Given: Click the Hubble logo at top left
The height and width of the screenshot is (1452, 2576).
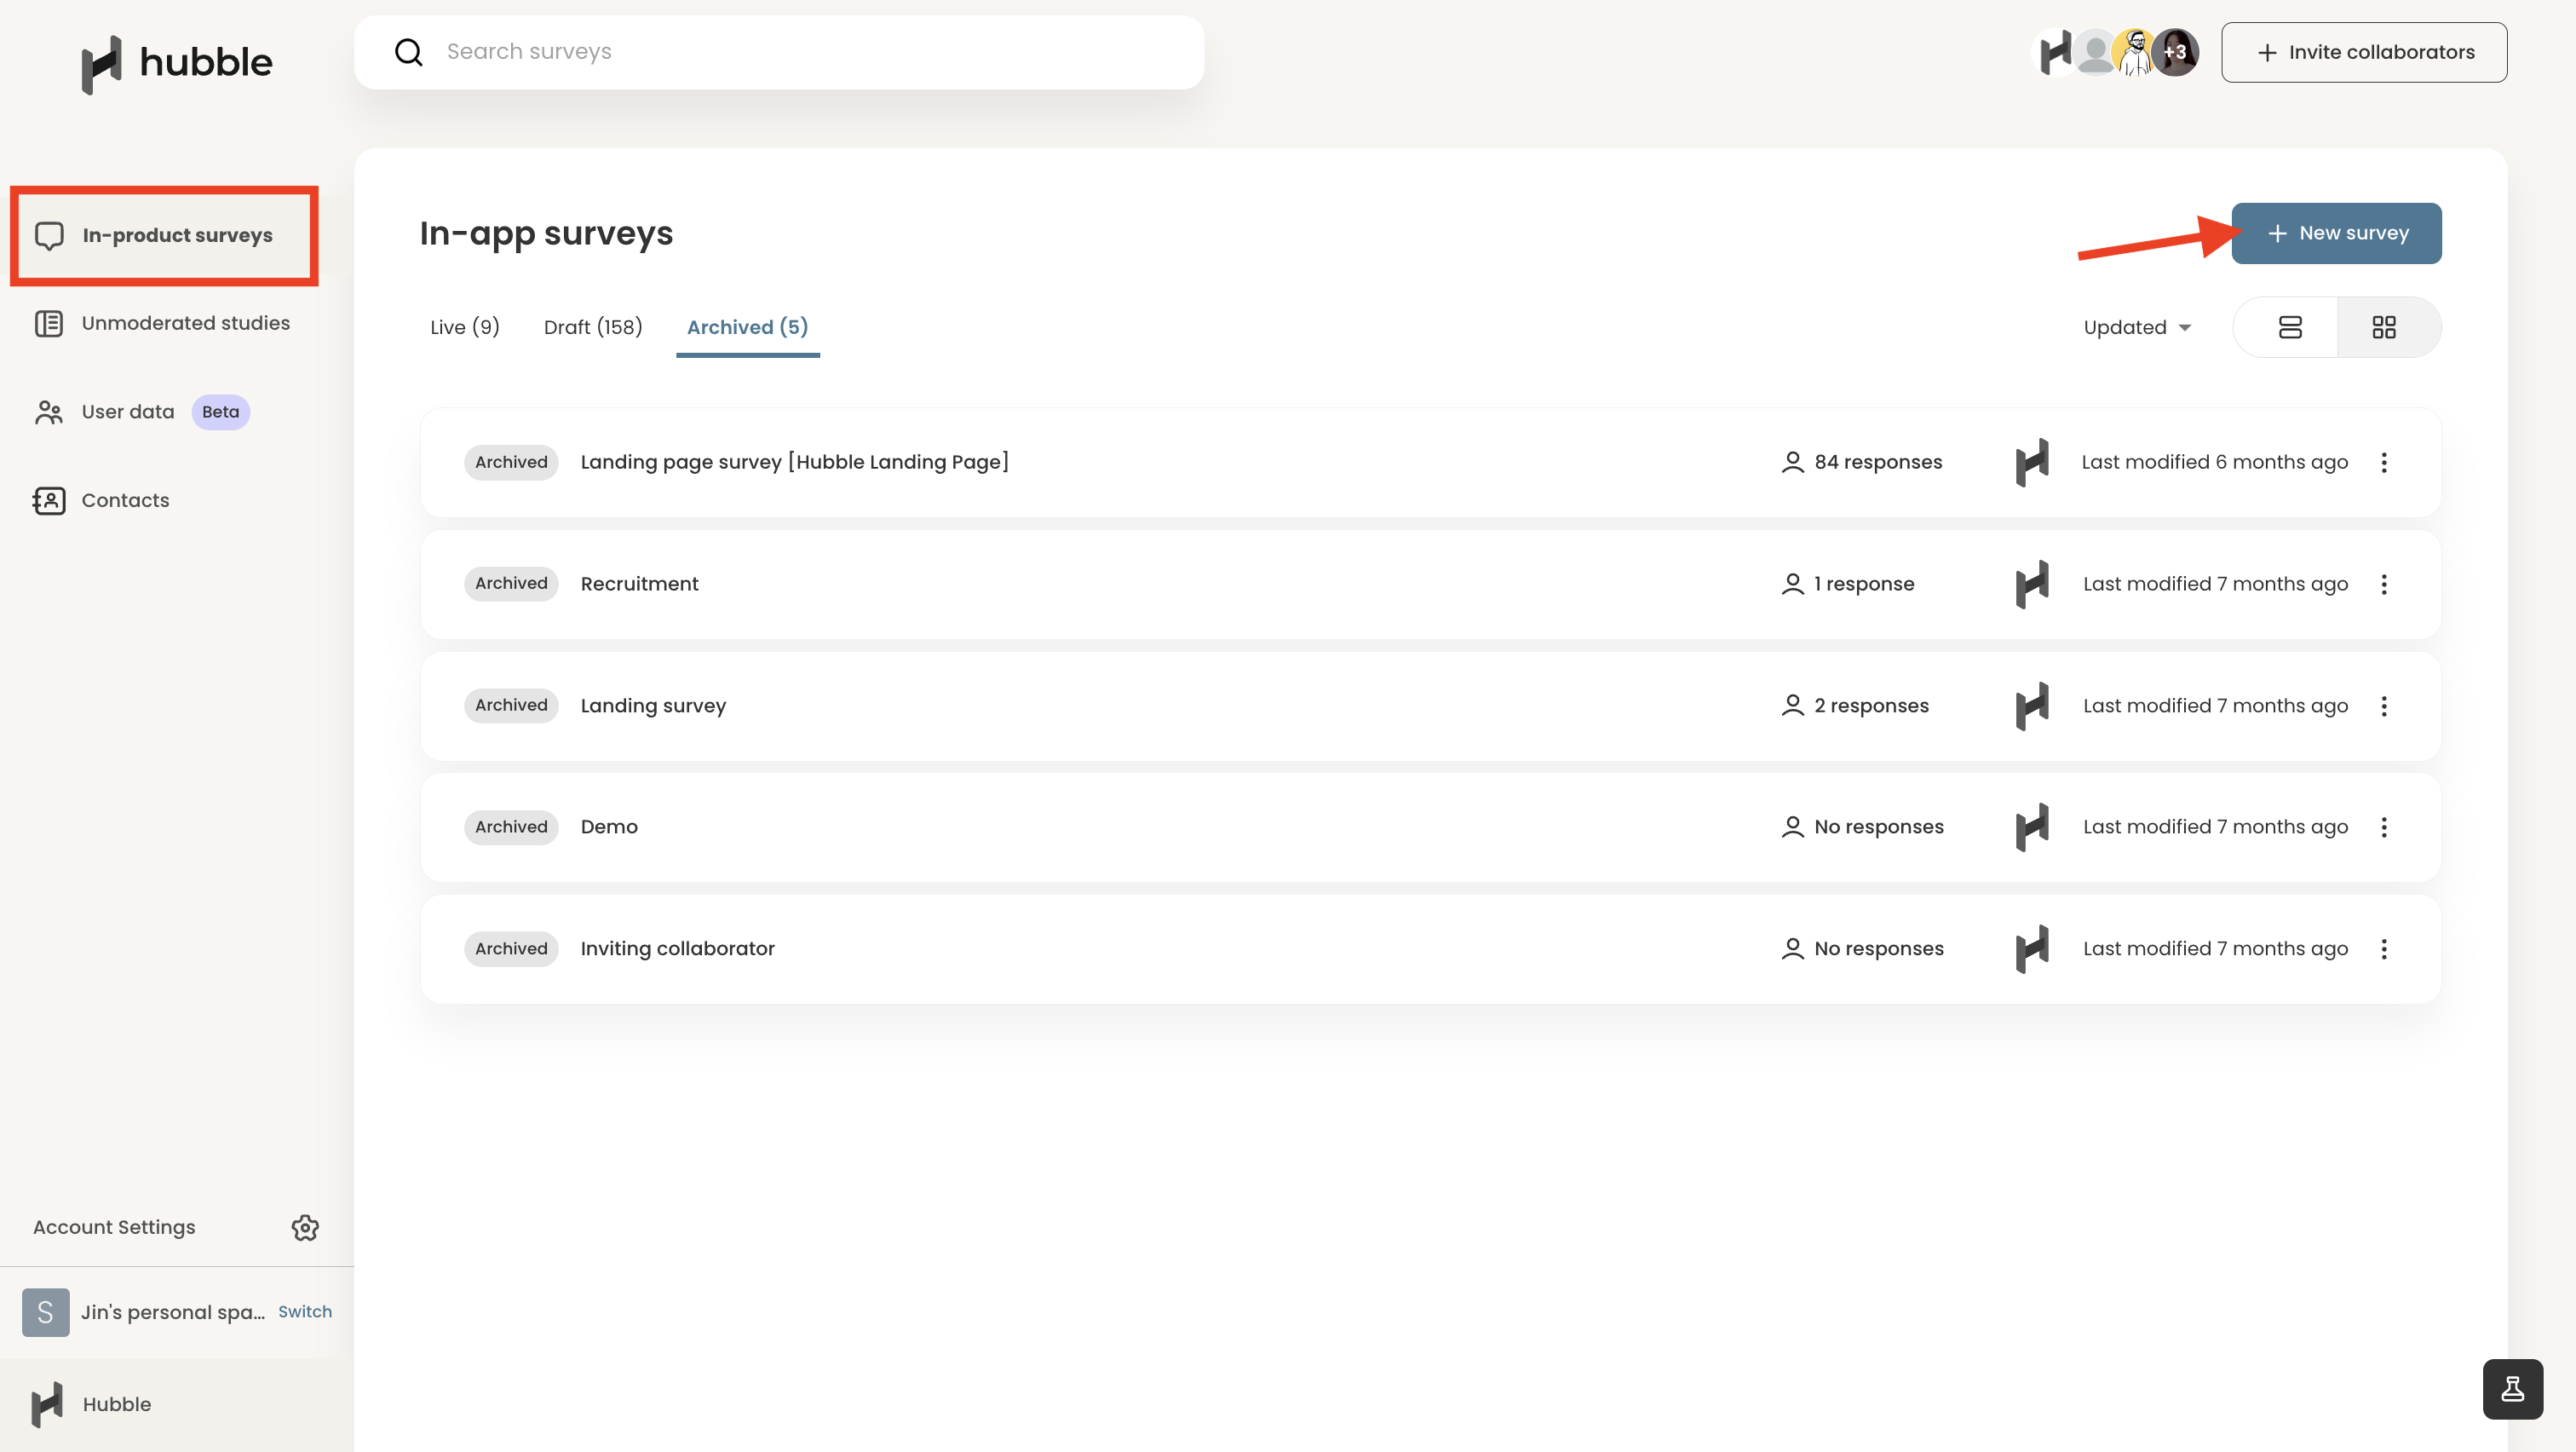Looking at the screenshot, I should (x=176, y=63).
